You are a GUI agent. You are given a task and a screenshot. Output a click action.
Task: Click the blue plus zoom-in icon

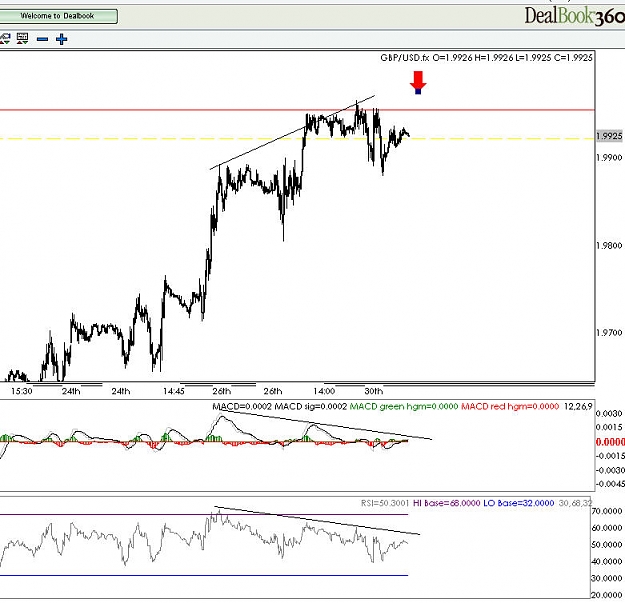pos(61,39)
